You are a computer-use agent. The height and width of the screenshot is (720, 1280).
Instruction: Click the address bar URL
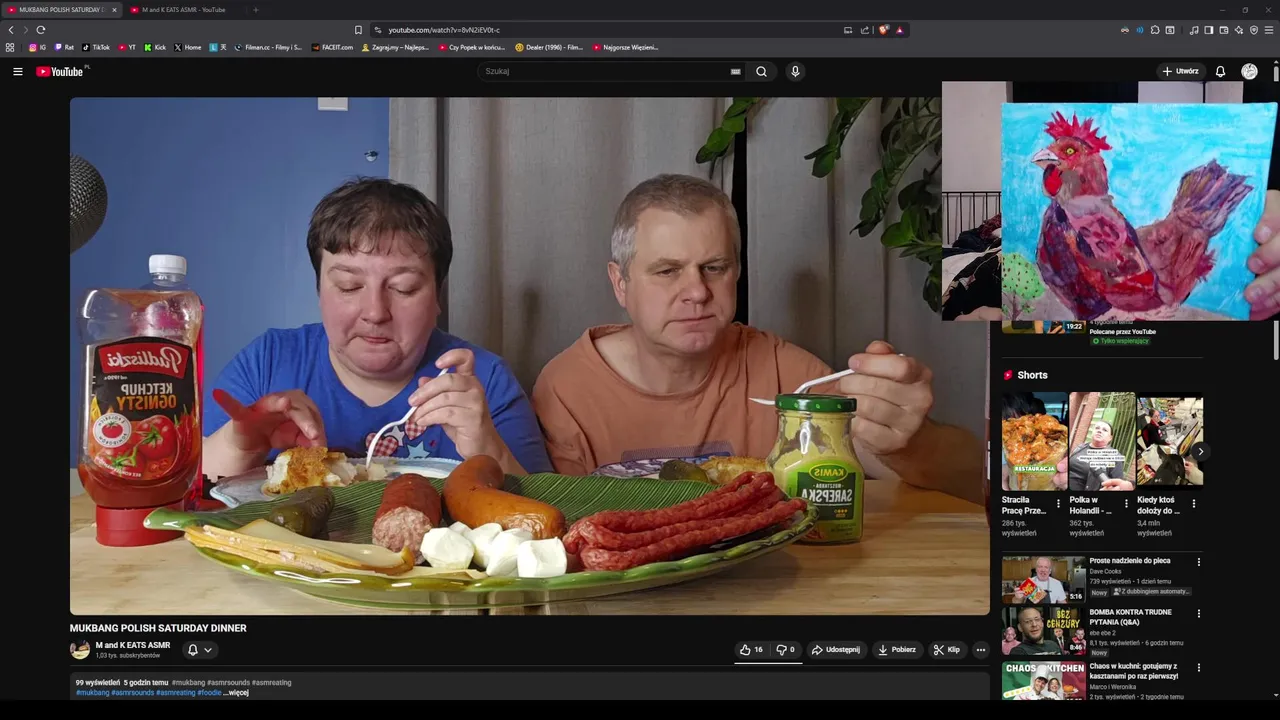coord(444,30)
